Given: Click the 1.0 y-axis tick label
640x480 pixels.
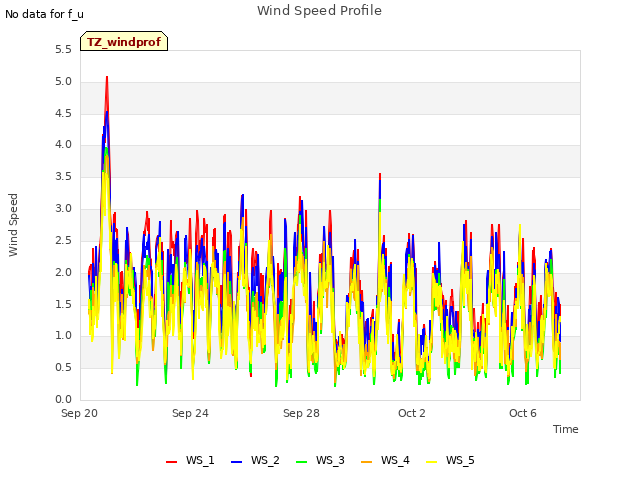Looking at the screenshot, I should pos(63,336).
